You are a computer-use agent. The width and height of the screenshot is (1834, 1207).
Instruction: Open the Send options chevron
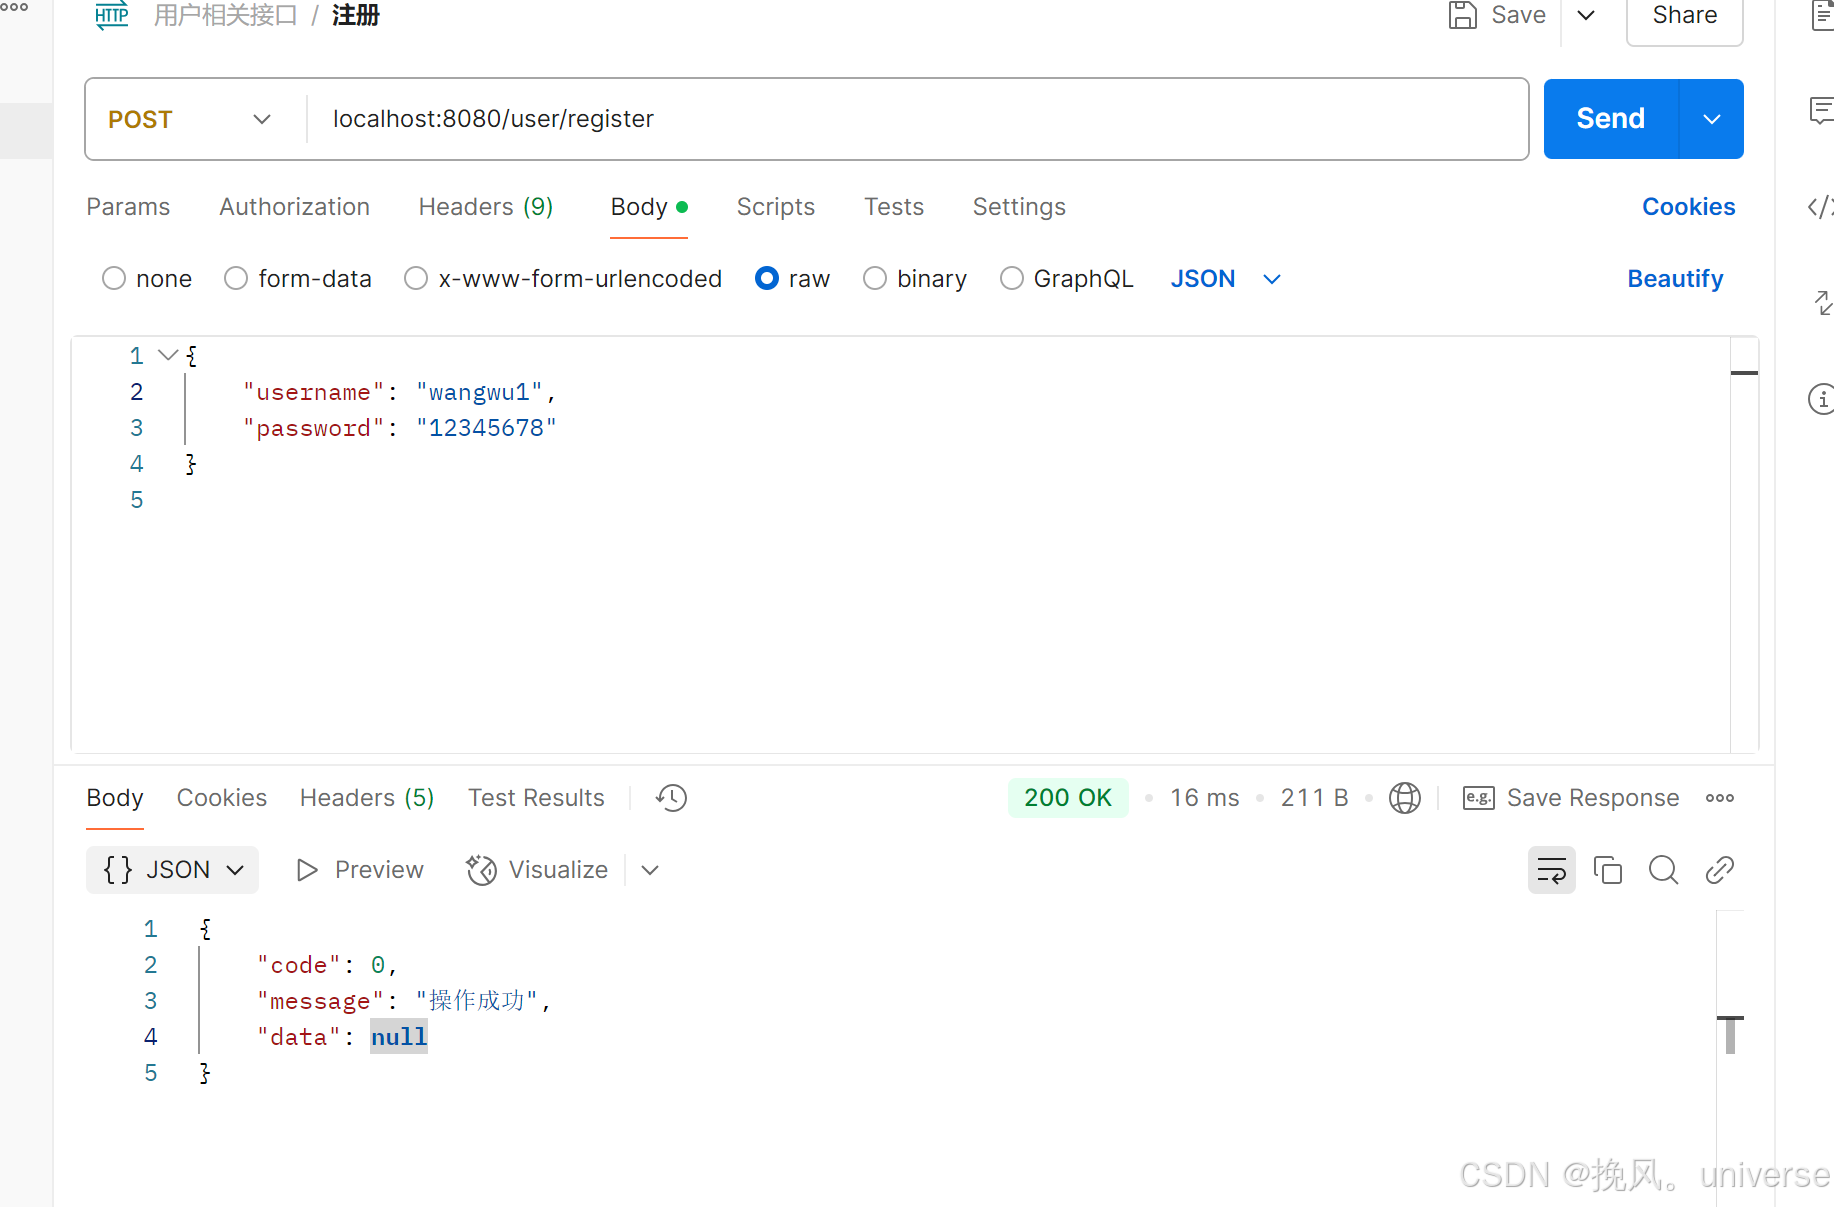pos(1711,119)
